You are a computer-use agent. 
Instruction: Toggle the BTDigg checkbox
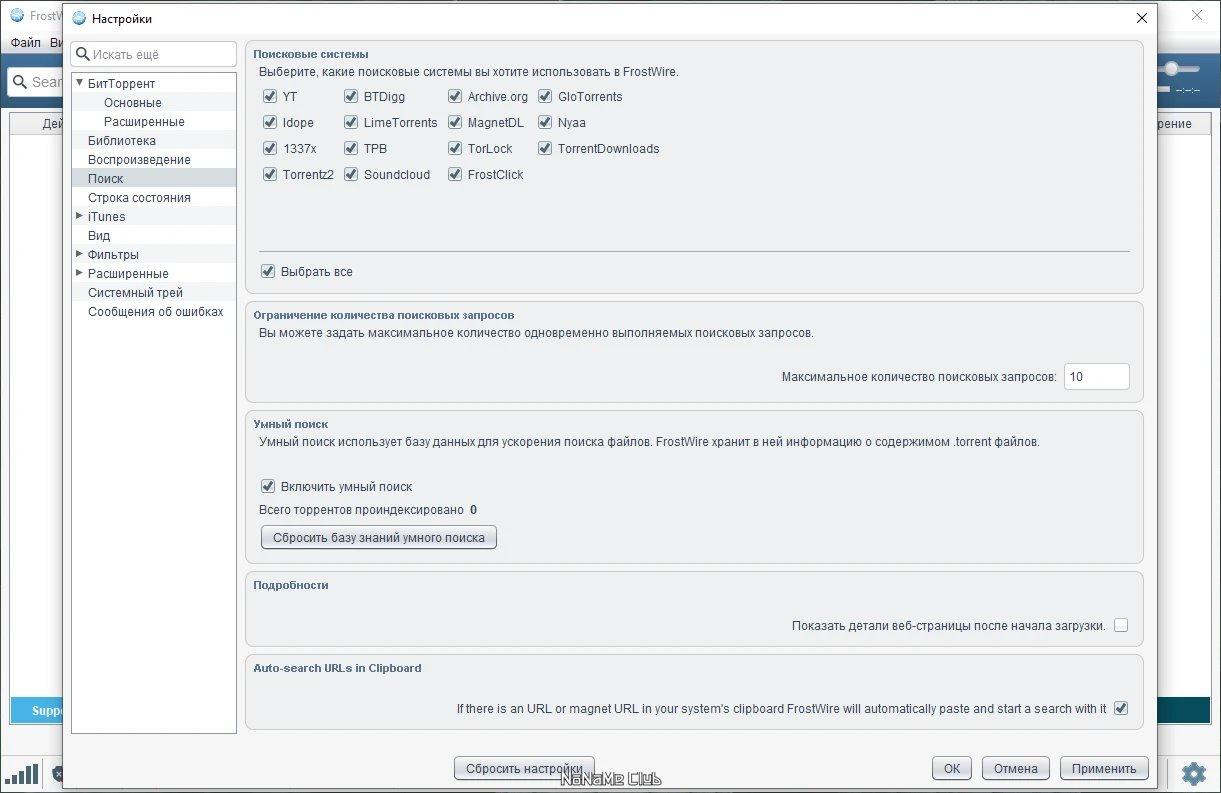click(351, 97)
